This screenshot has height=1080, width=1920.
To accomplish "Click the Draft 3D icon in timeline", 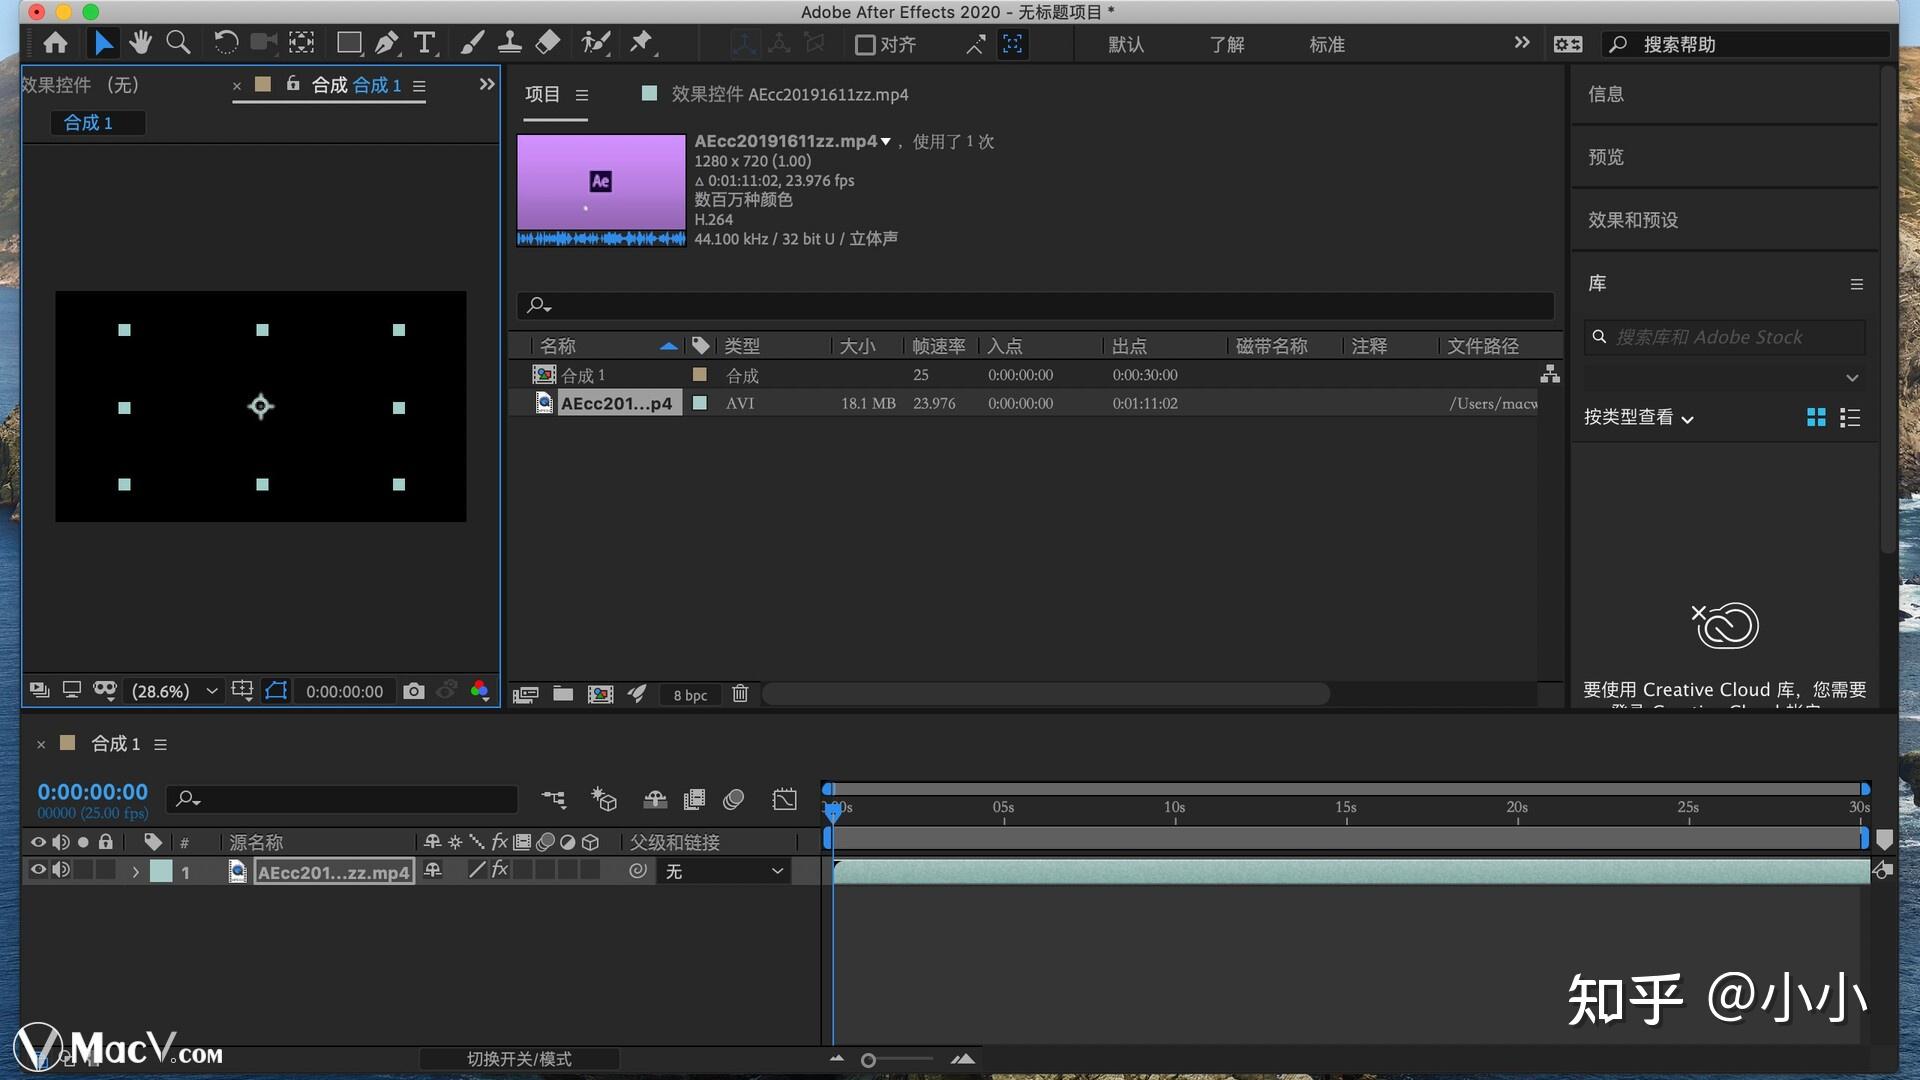I will (x=604, y=799).
